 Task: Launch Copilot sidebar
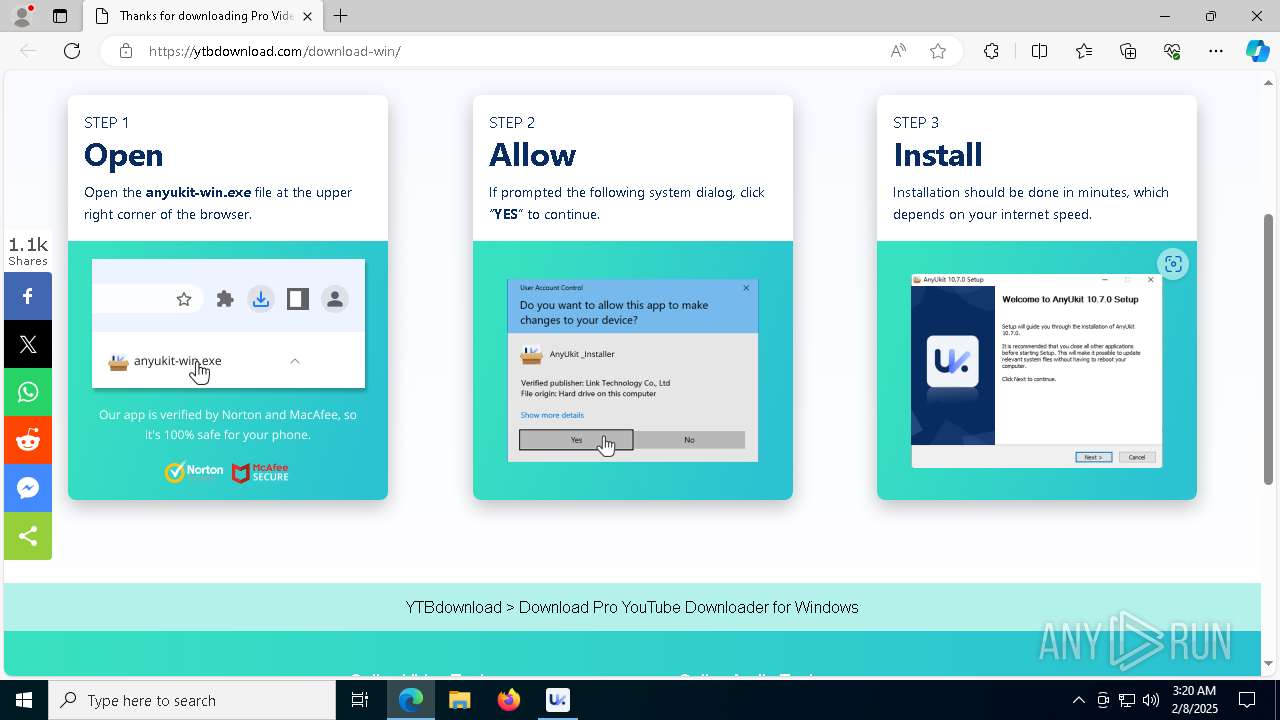pyautogui.click(x=1257, y=51)
